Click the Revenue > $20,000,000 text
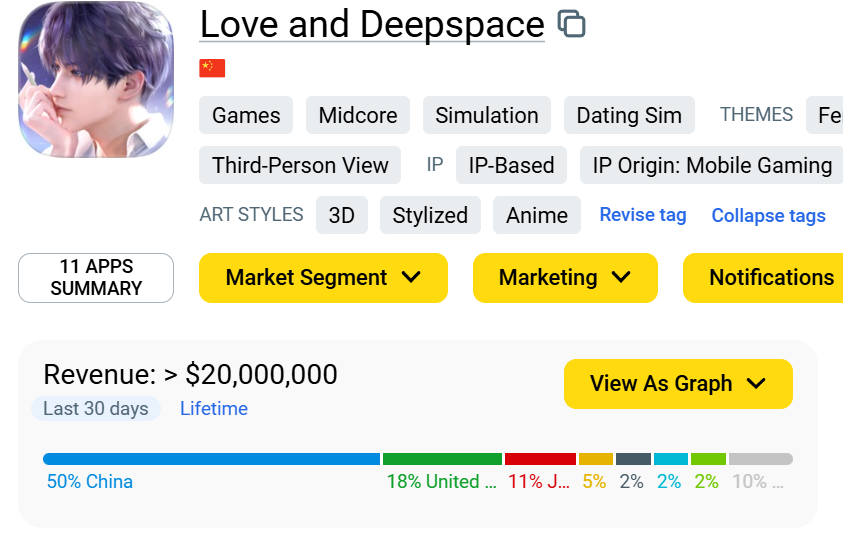843x553 pixels. [190, 375]
